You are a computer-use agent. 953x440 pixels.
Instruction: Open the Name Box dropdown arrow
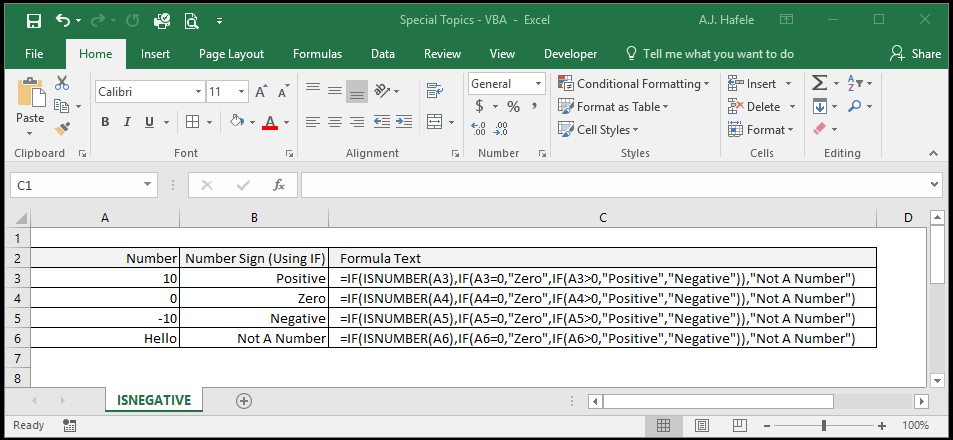pos(147,185)
